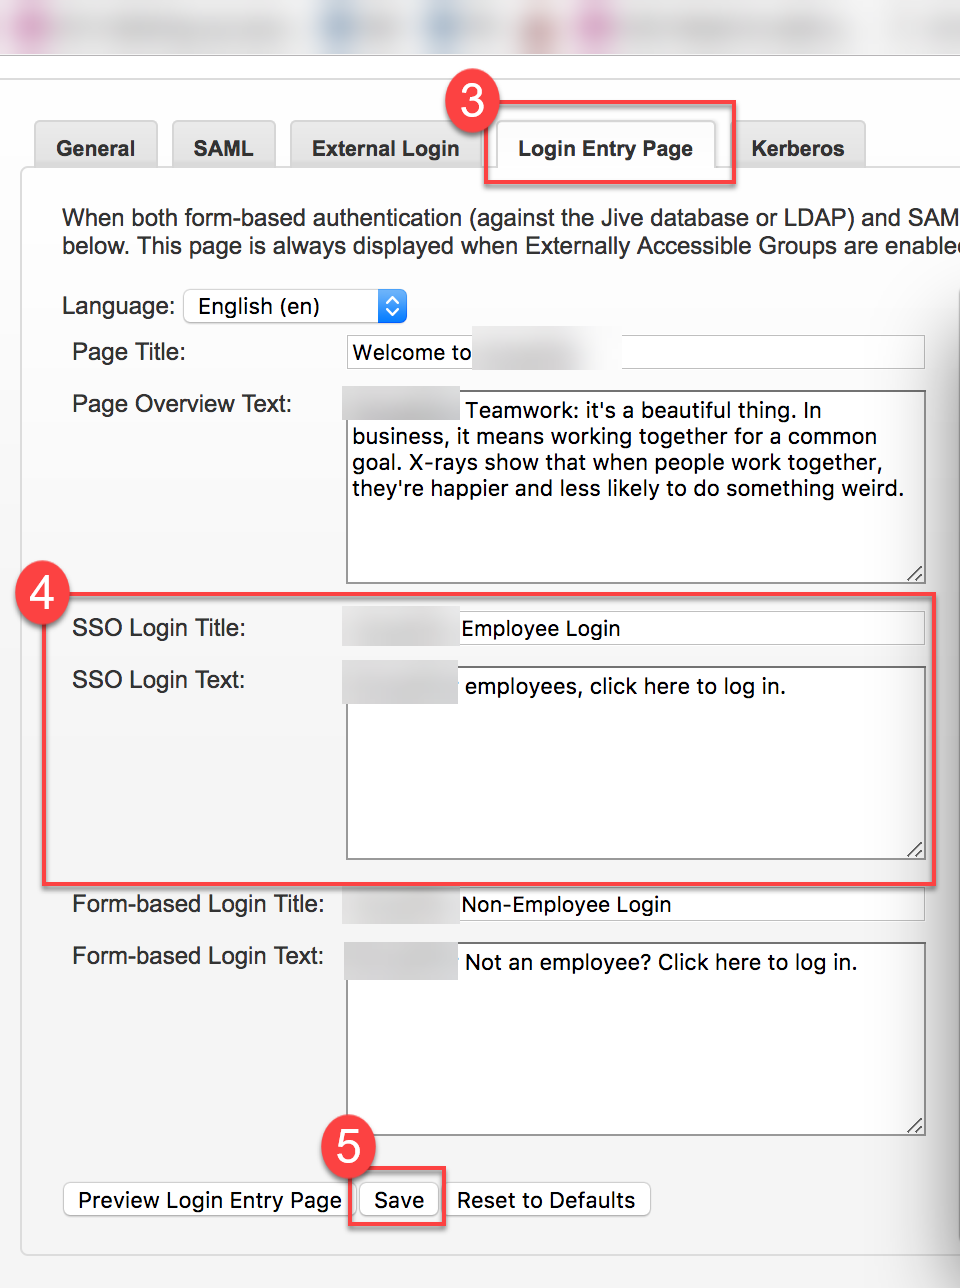The height and width of the screenshot is (1288, 960).
Task: Open the SAML tab
Action: [223, 146]
